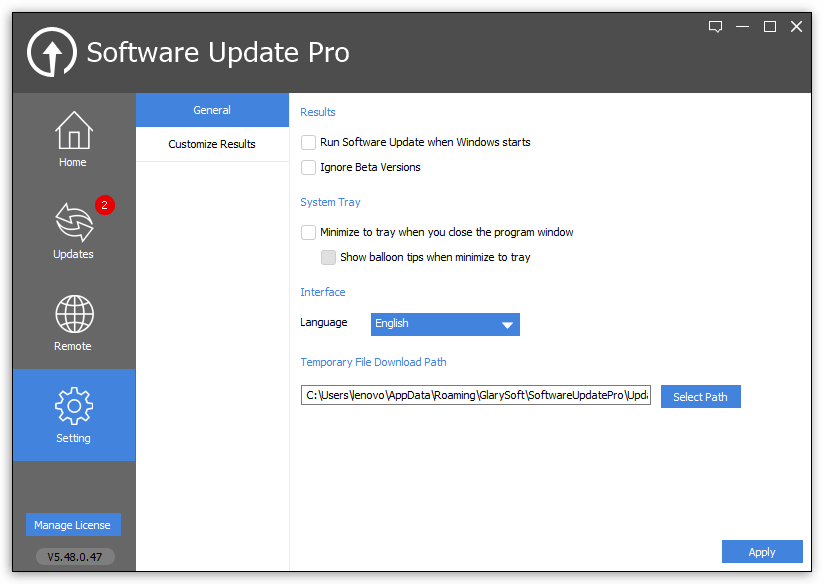Enable Minimize to tray on close
Image resolution: width=824 pixels, height=584 pixels.
[x=308, y=232]
